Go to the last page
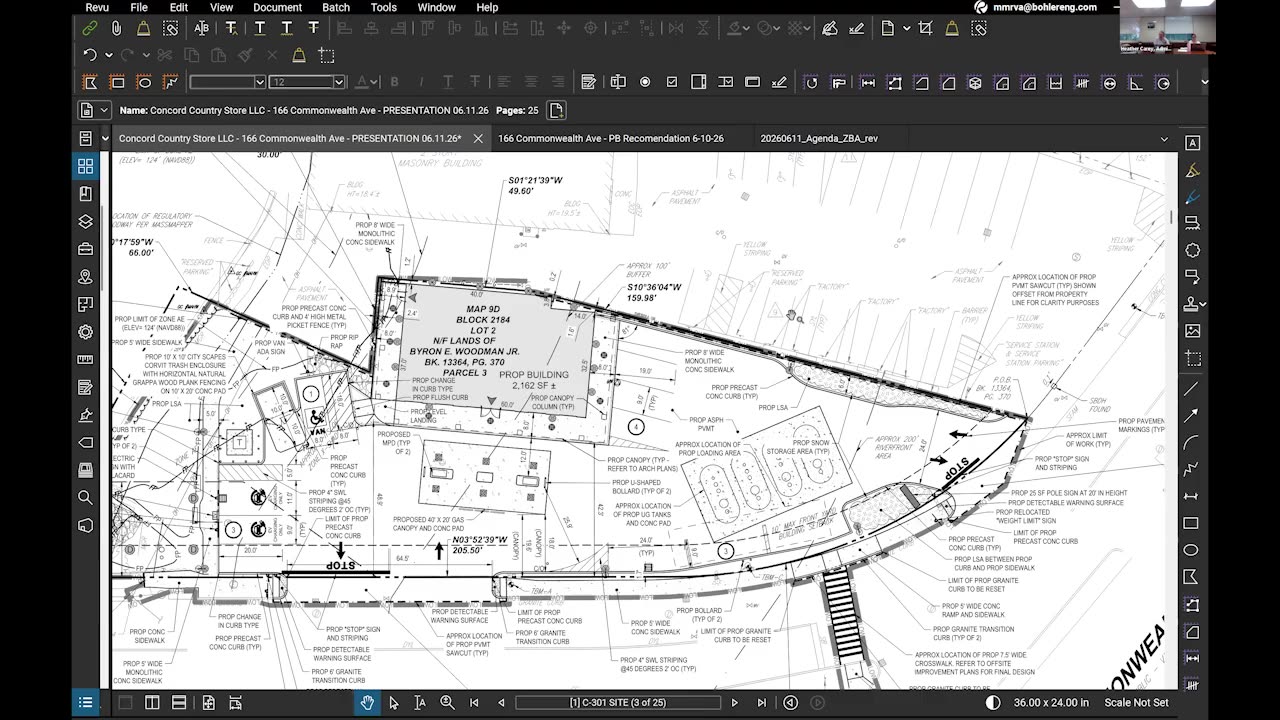The image size is (1280, 720). pos(762,703)
